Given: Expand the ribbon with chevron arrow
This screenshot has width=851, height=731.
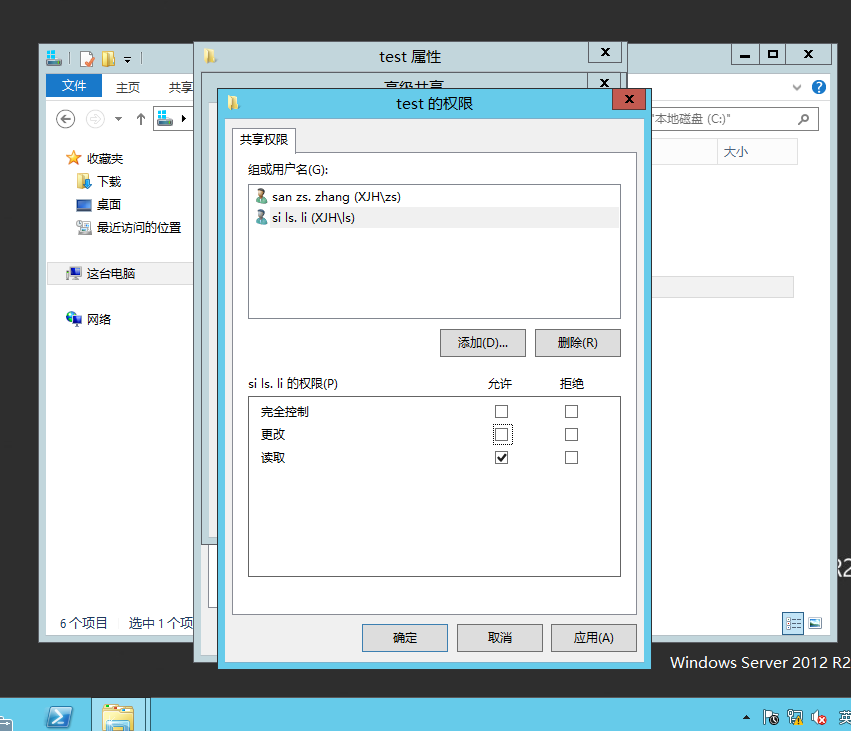Looking at the screenshot, I should tap(797, 87).
